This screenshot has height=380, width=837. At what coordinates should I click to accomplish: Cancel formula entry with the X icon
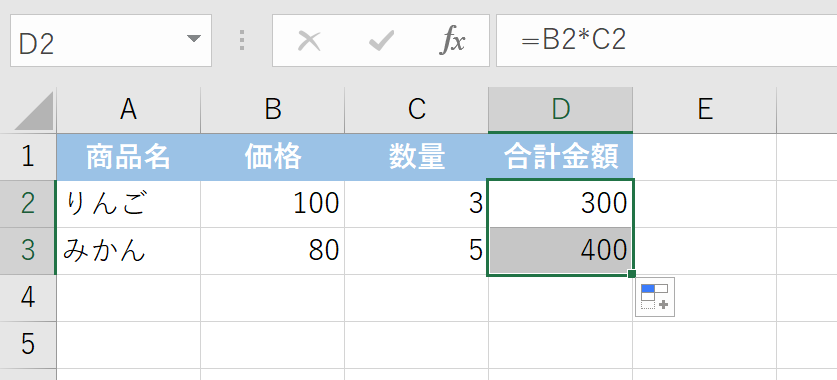pos(309,41)
